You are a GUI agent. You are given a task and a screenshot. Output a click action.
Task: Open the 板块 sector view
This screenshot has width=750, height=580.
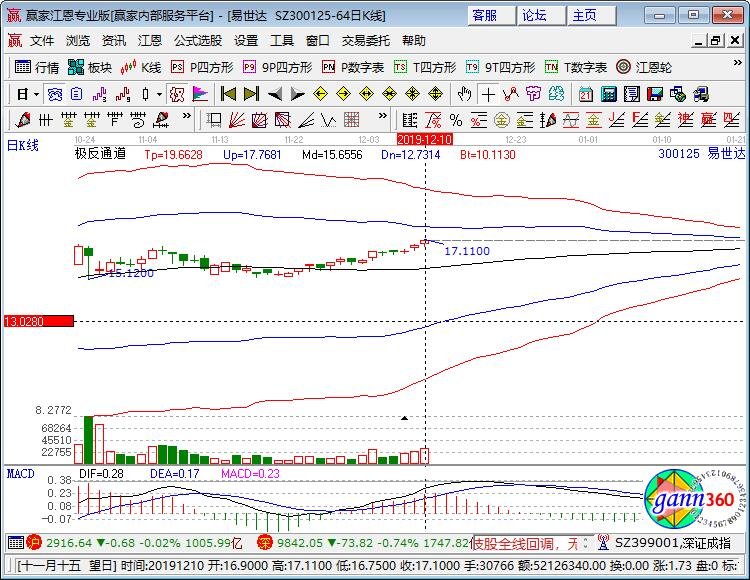[89, 67]
